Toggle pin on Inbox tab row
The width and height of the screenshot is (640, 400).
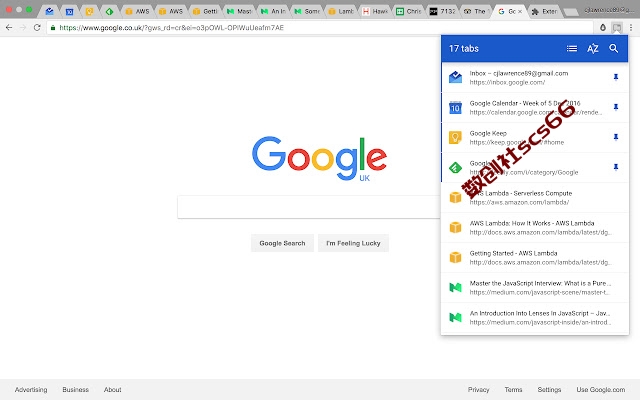coord(616,77)
